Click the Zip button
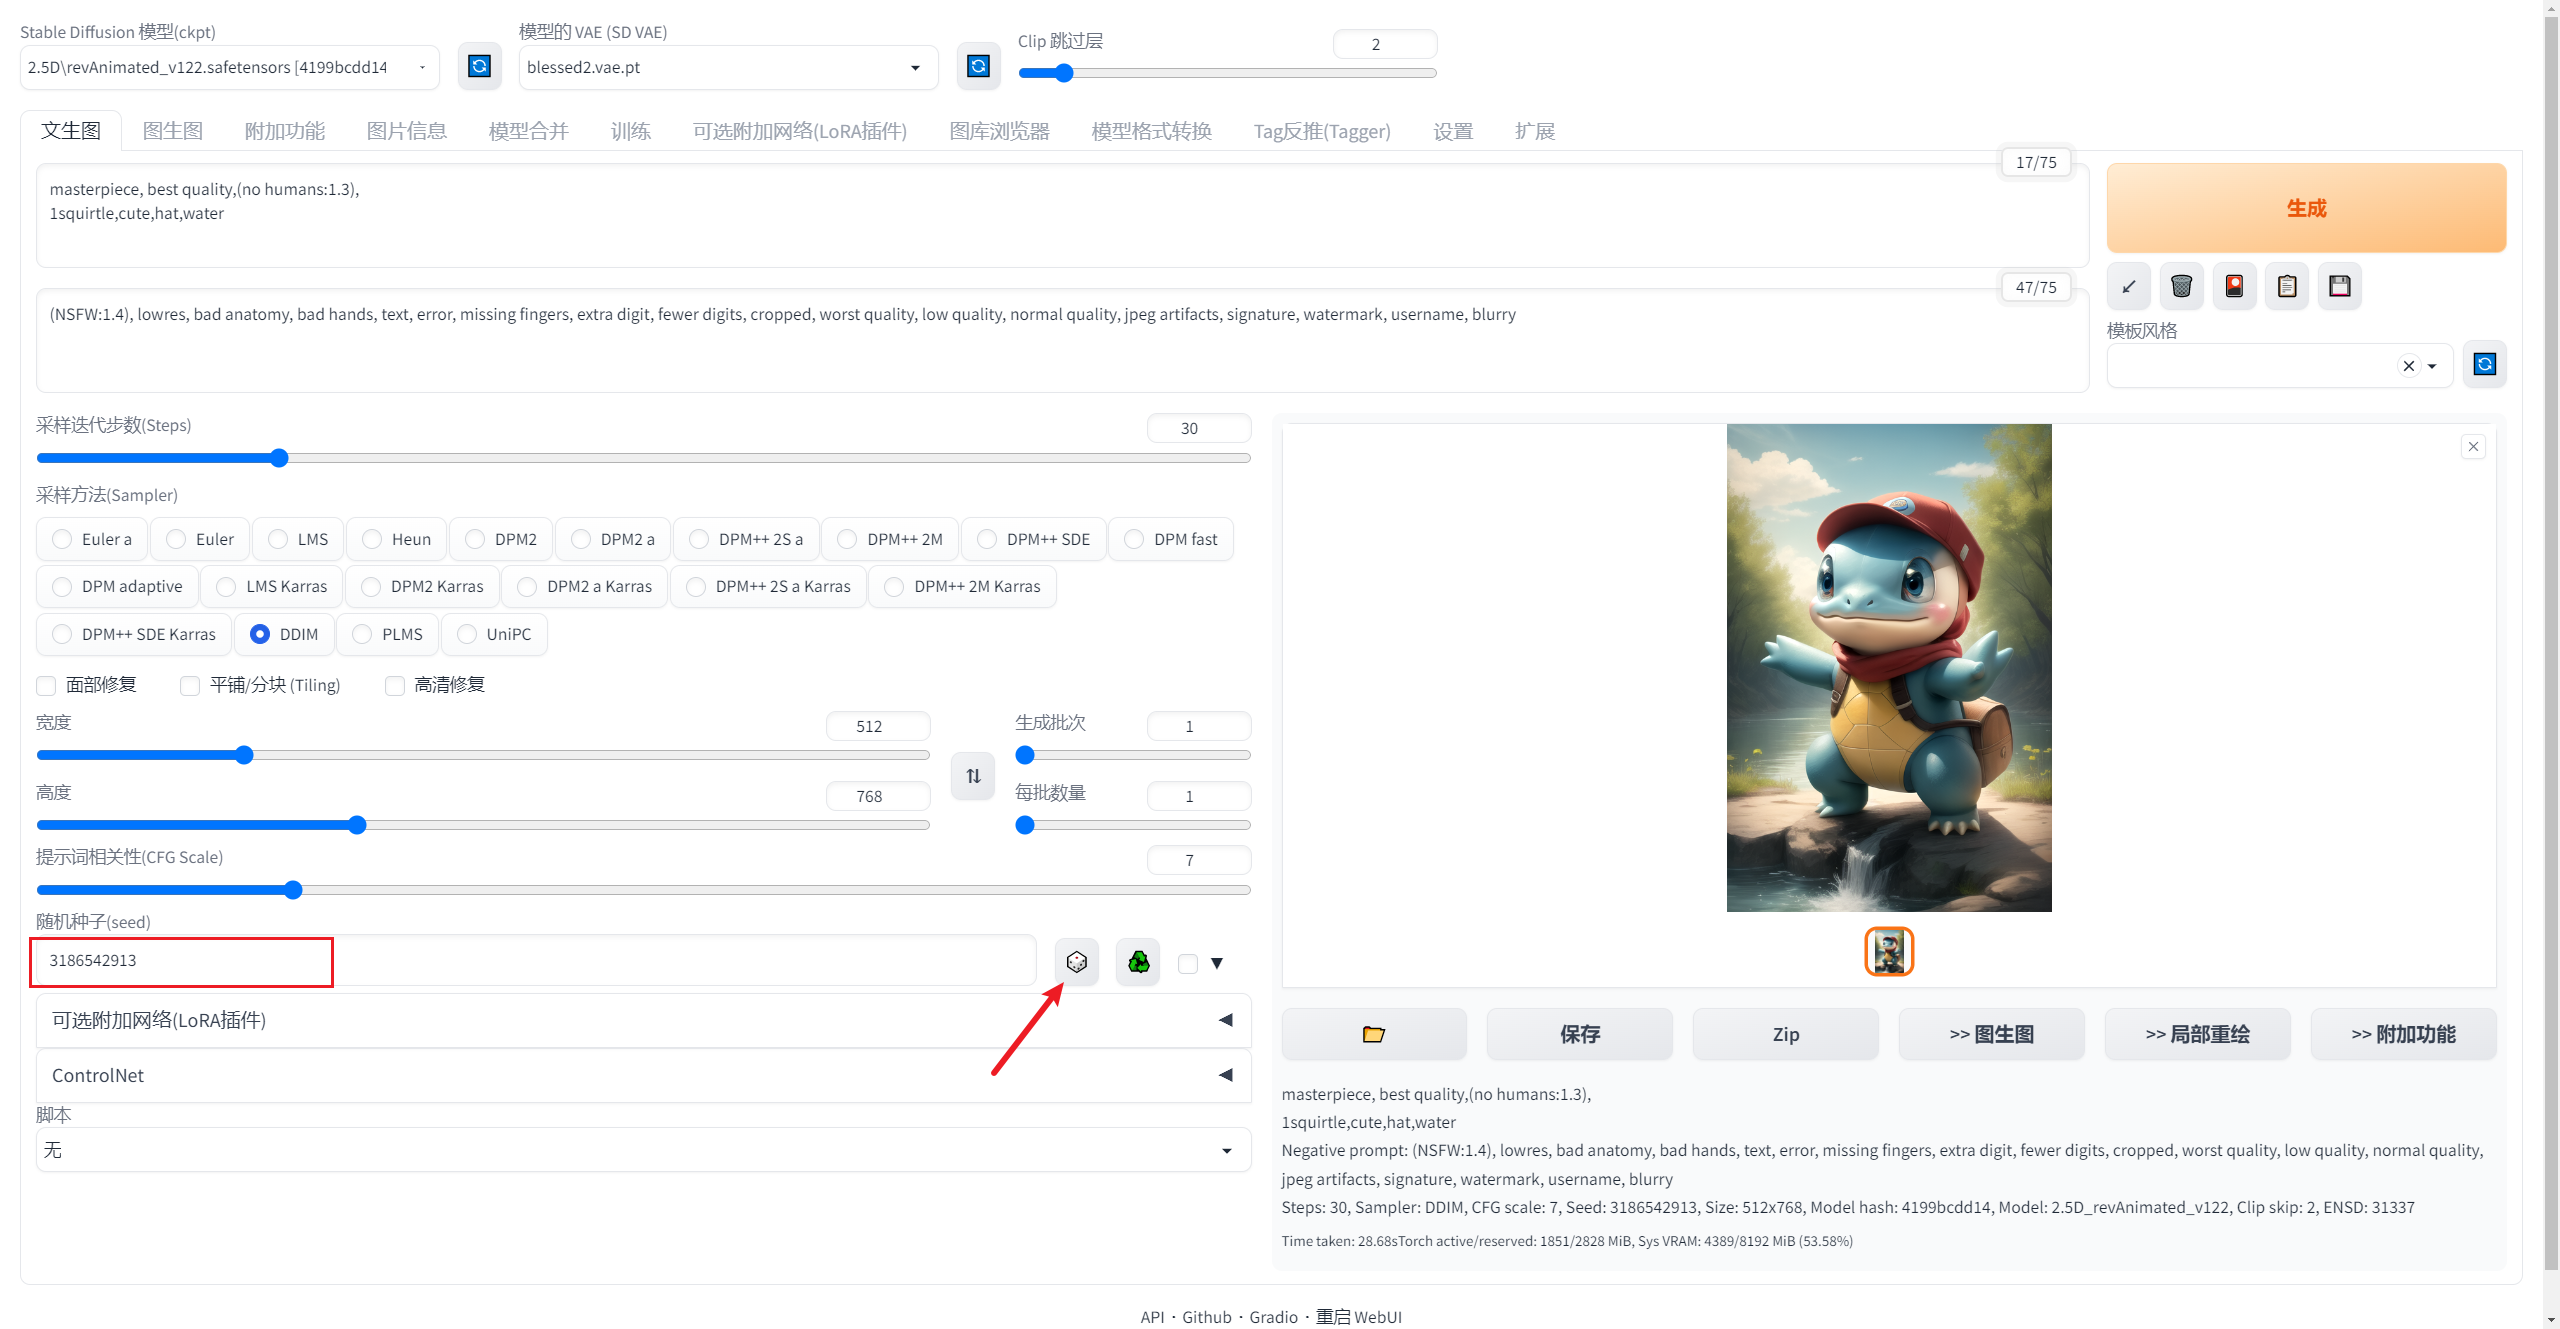Image resolution: width=2560 pixels, height=1329 pixels. [x=1785, y=1034]
